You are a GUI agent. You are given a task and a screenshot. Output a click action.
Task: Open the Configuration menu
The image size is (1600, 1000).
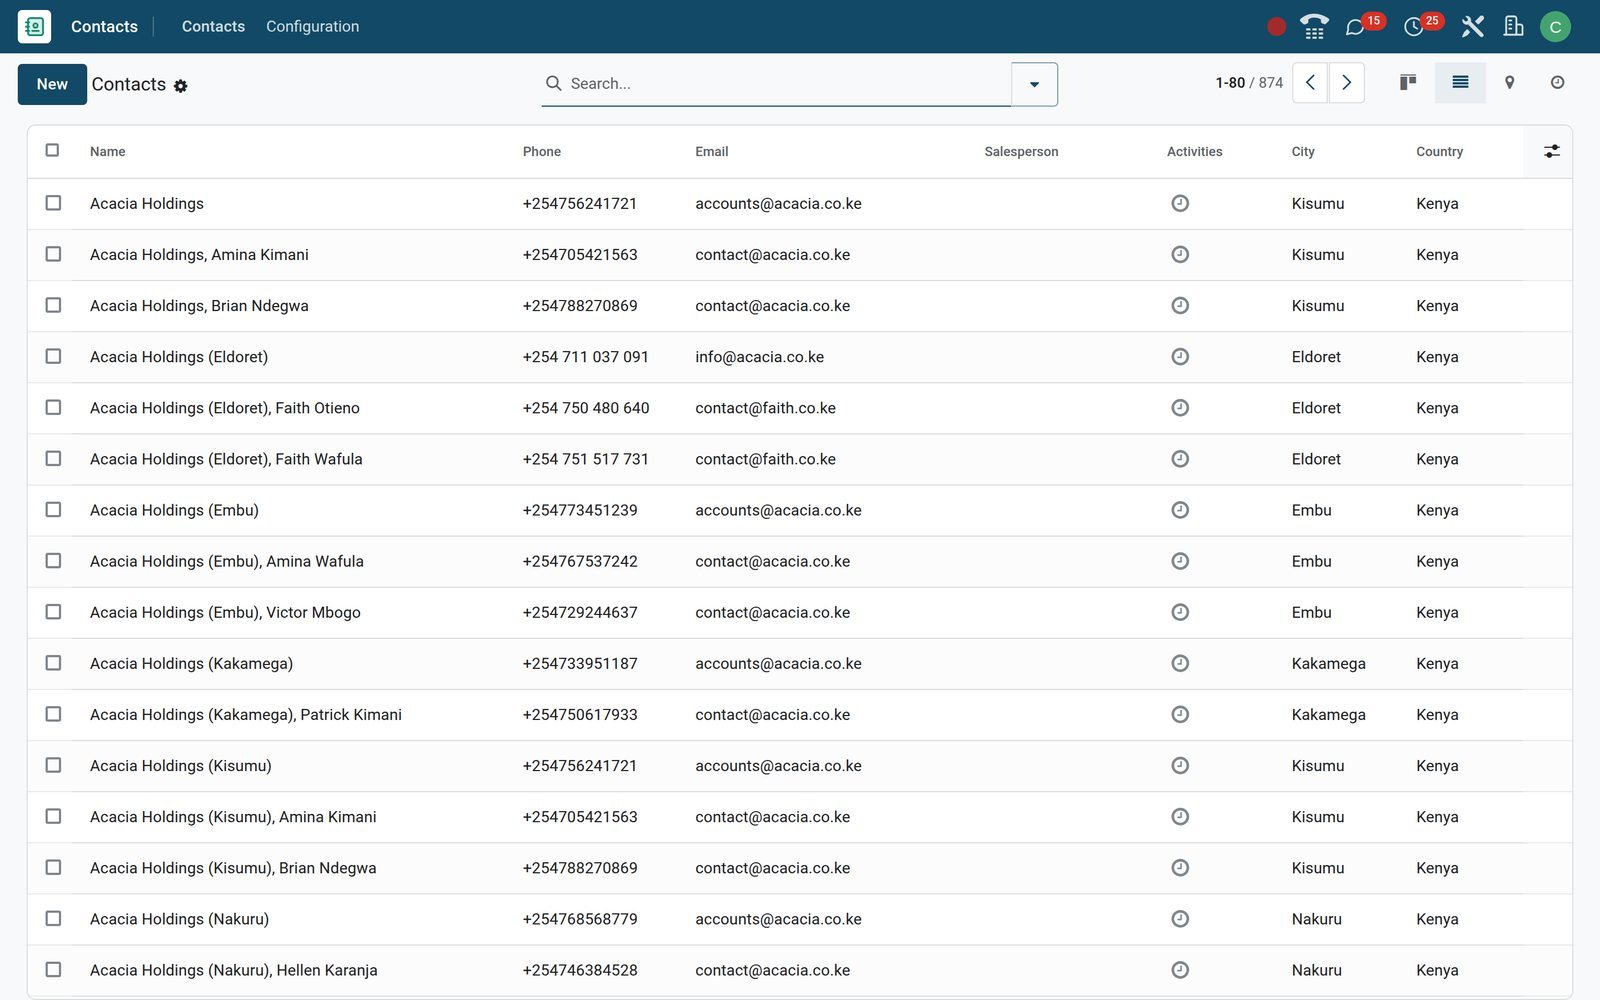click(312, 26)
